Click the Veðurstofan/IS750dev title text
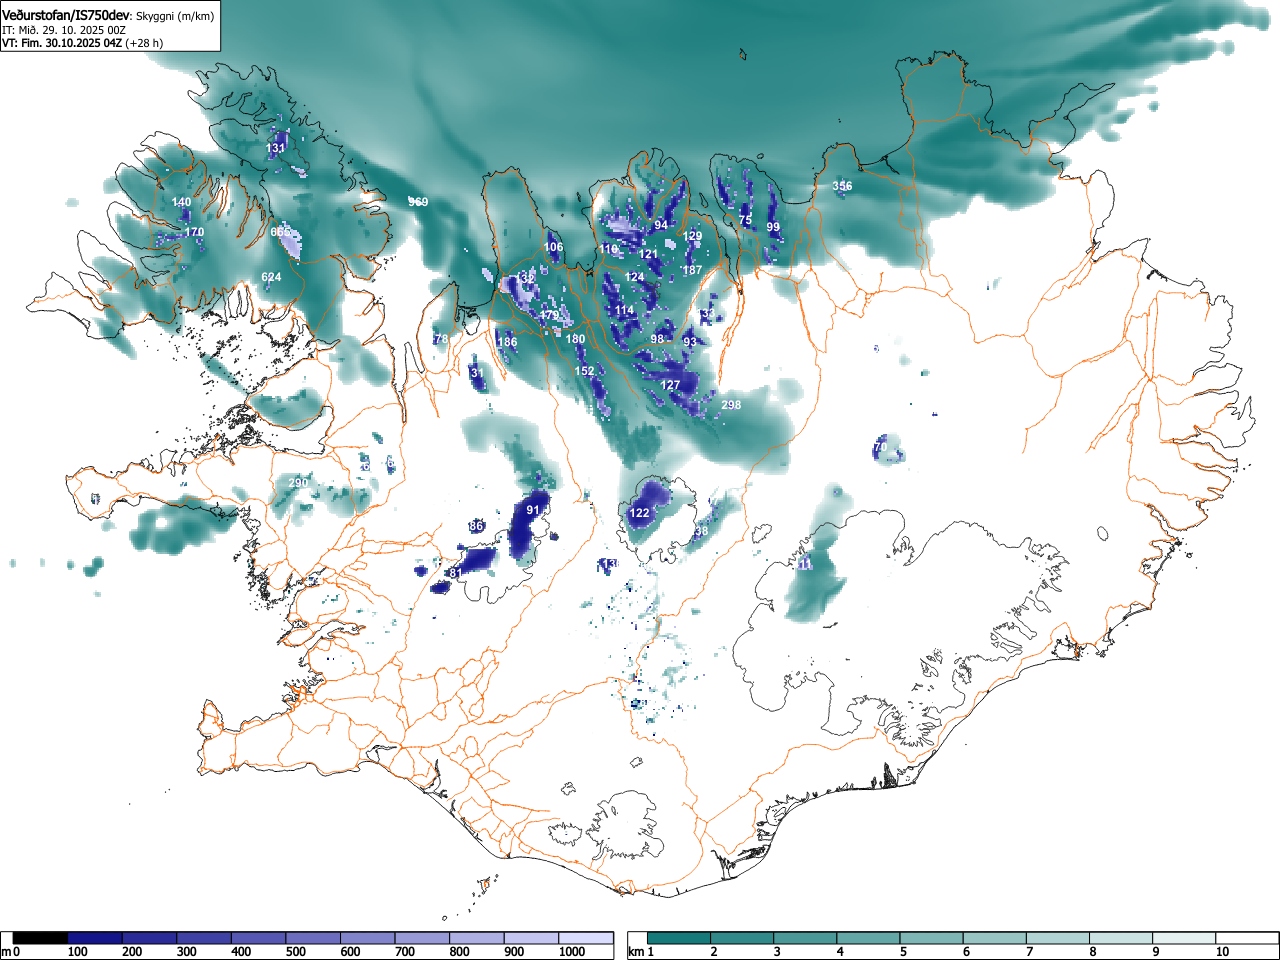This screenshot has height=960, width=1280. pos(66,16)
